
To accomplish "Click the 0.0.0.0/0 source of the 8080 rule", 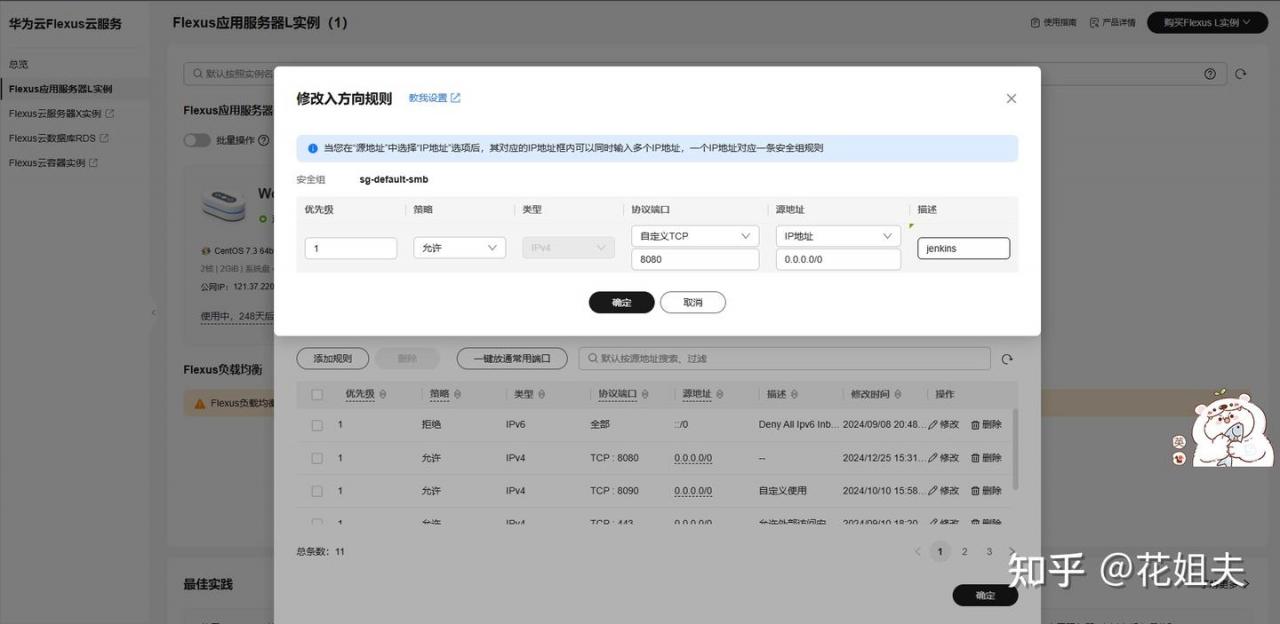I will tap(693, 458).
